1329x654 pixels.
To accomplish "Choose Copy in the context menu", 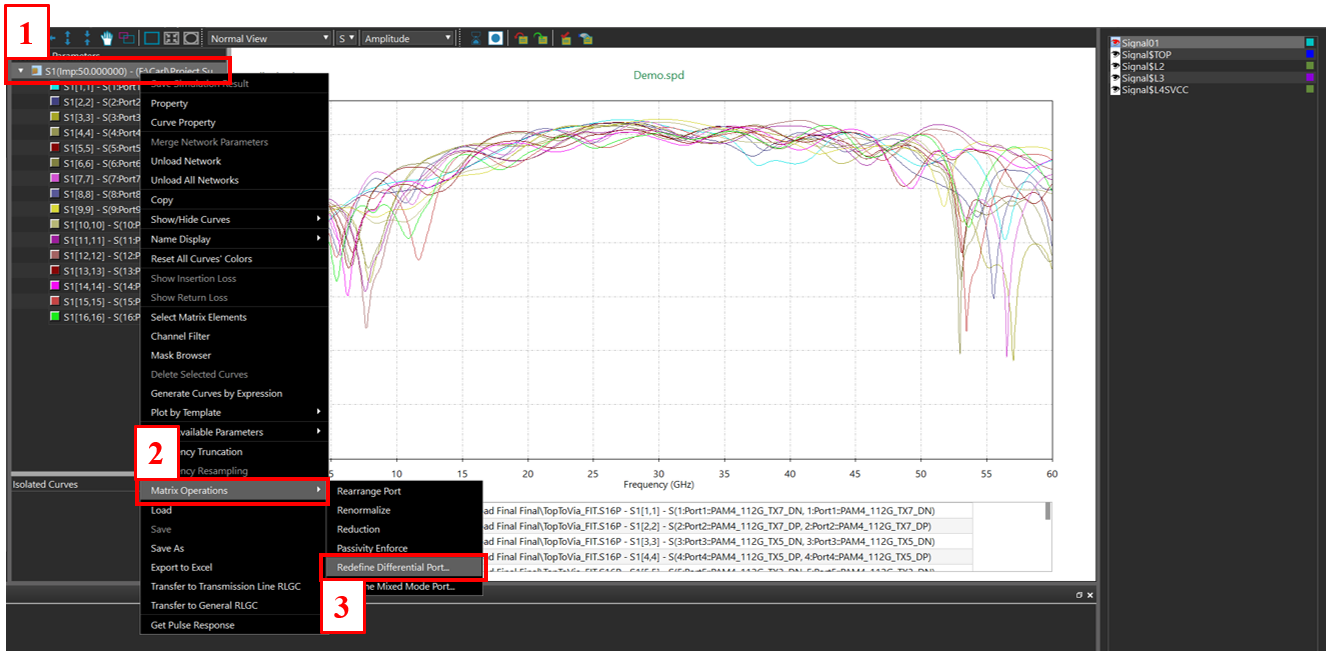I will [234, 200].
